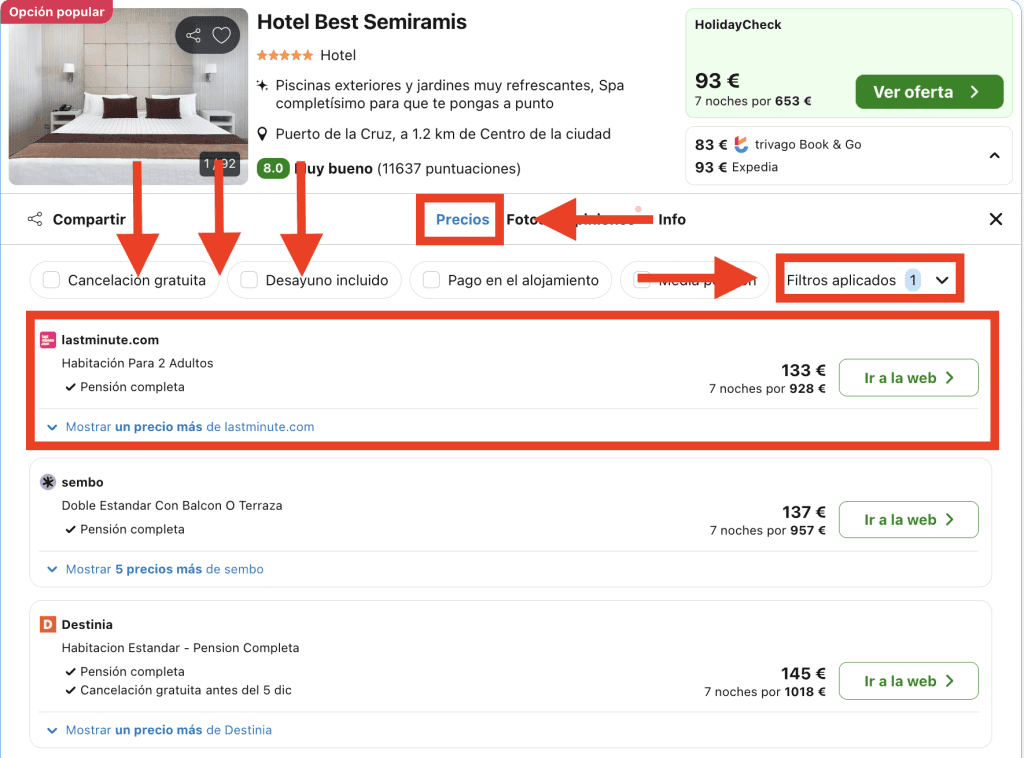
Task: Click the heart favorite icon on hotel photo
Action: (x=222, y=36)
